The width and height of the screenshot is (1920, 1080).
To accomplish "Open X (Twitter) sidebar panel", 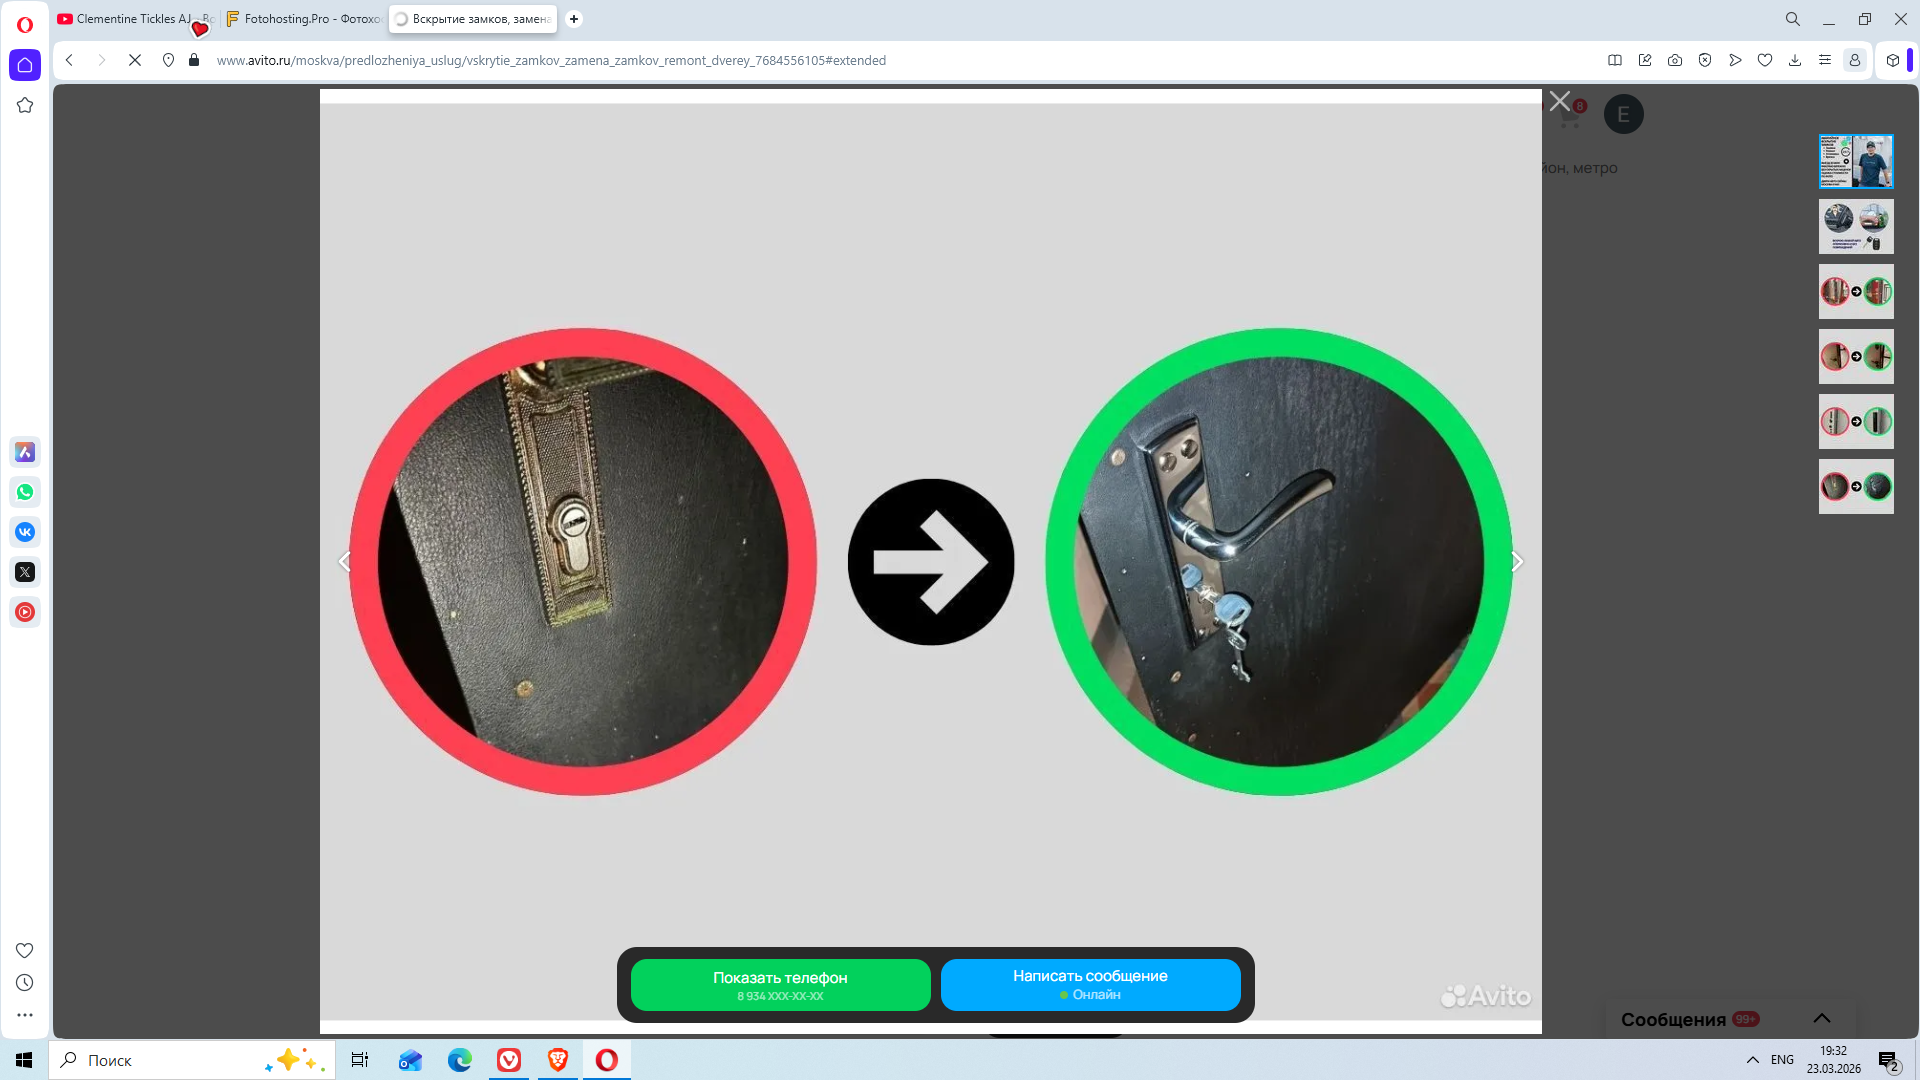I will pos(25,572).
